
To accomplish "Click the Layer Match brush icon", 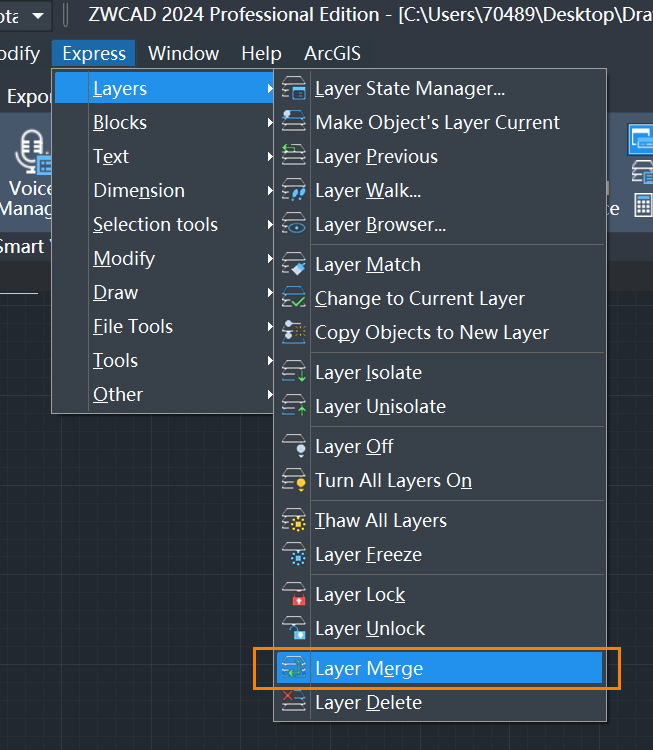I will [293, 265].
